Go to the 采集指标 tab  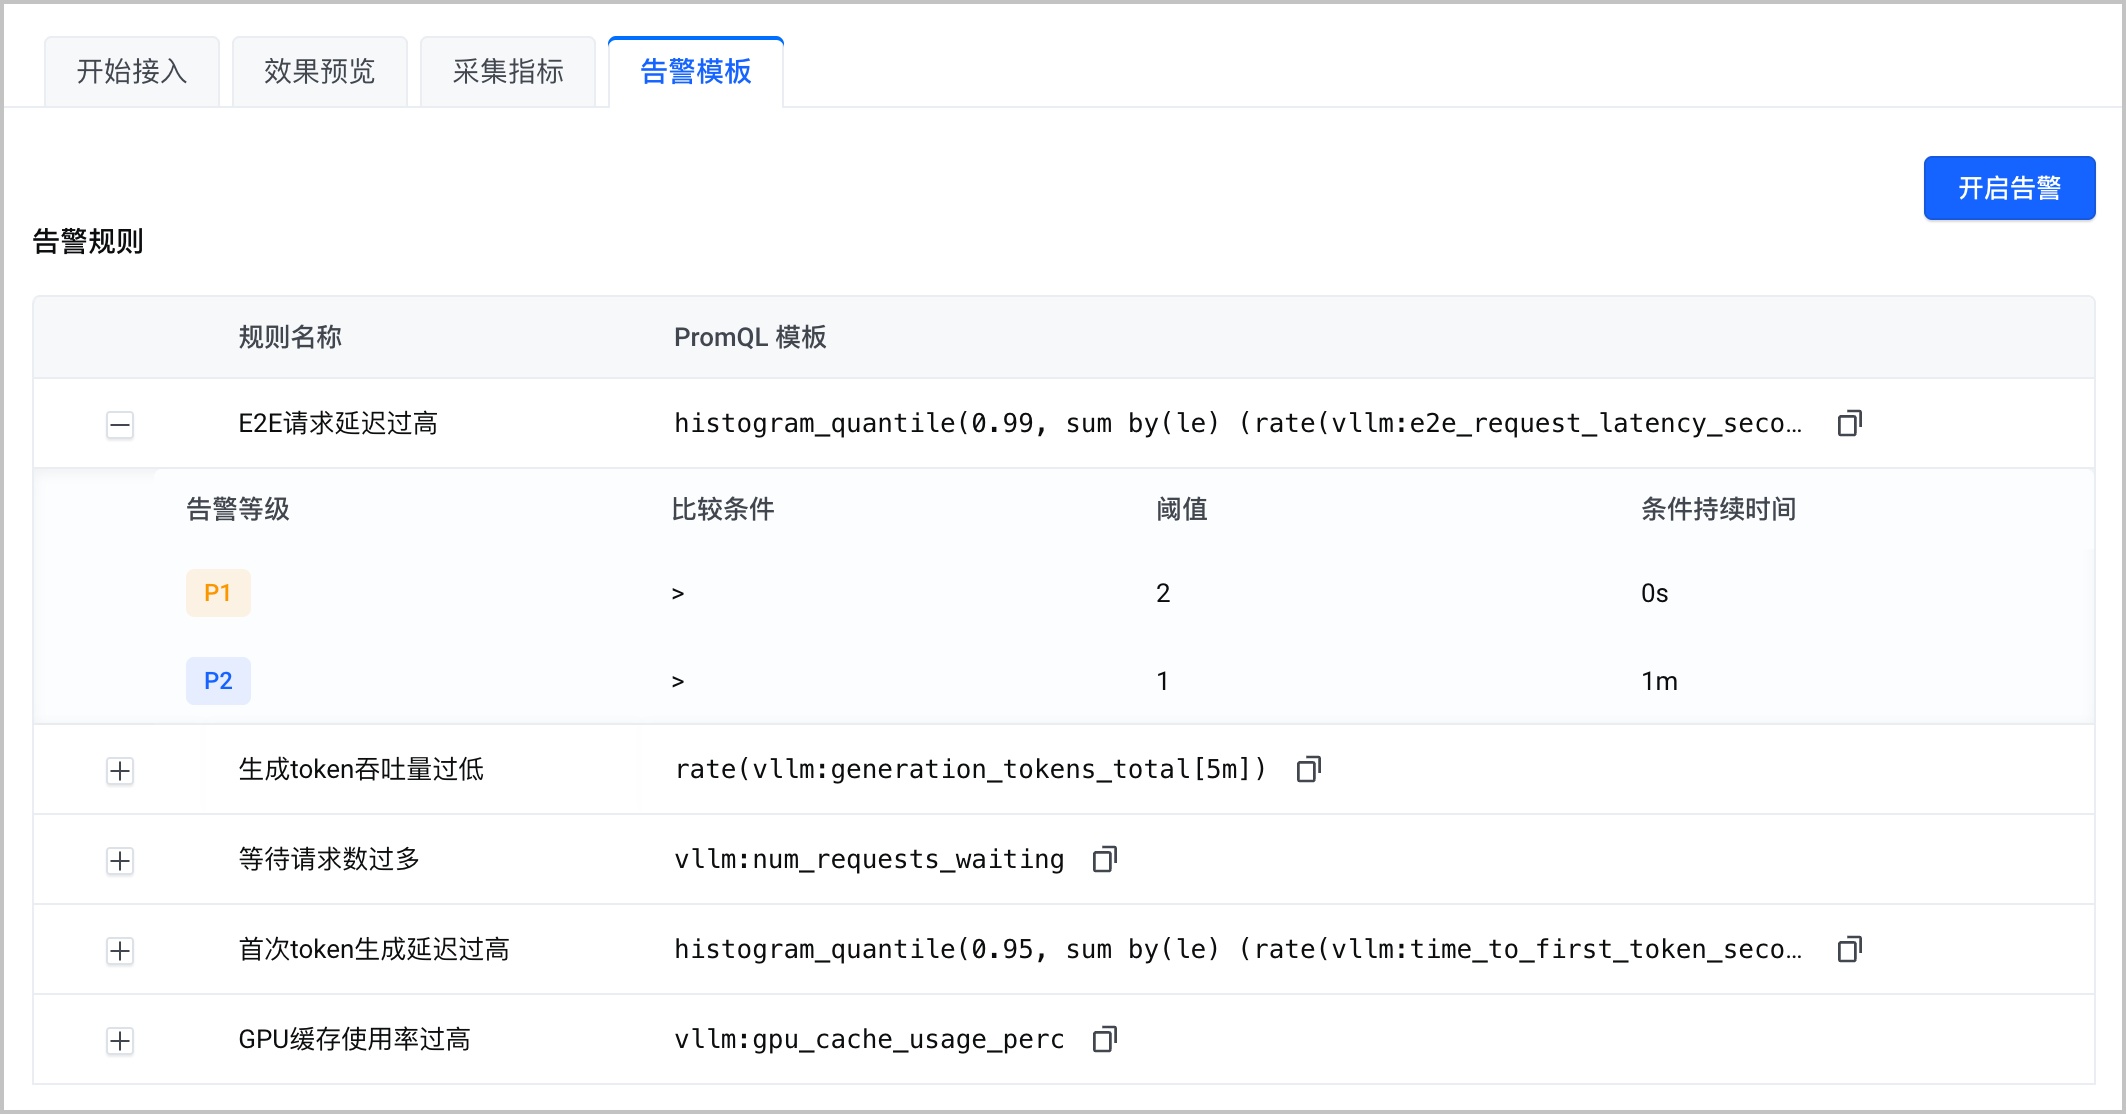pos(508,72)
